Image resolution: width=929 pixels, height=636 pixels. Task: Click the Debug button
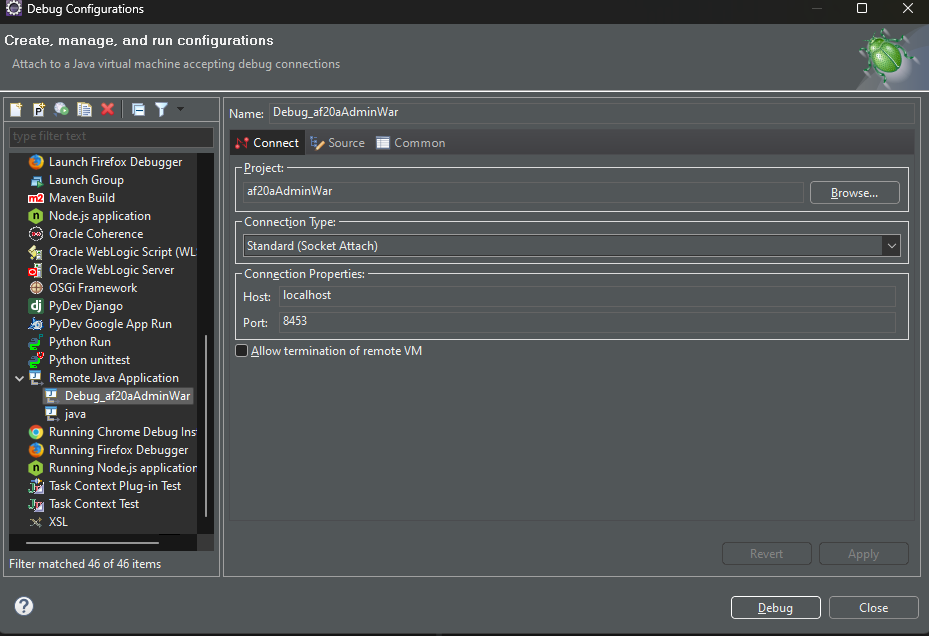click(776, 608)
